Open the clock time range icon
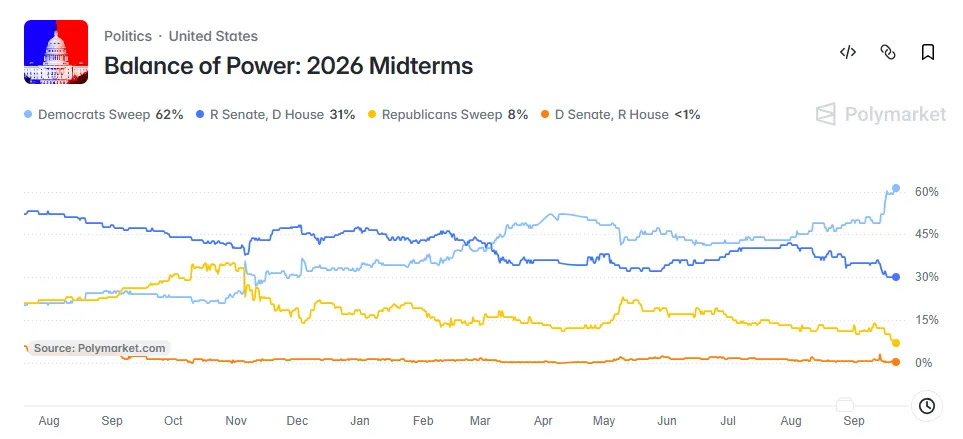This screenshot has height=439, width=963. pos(927,406)
